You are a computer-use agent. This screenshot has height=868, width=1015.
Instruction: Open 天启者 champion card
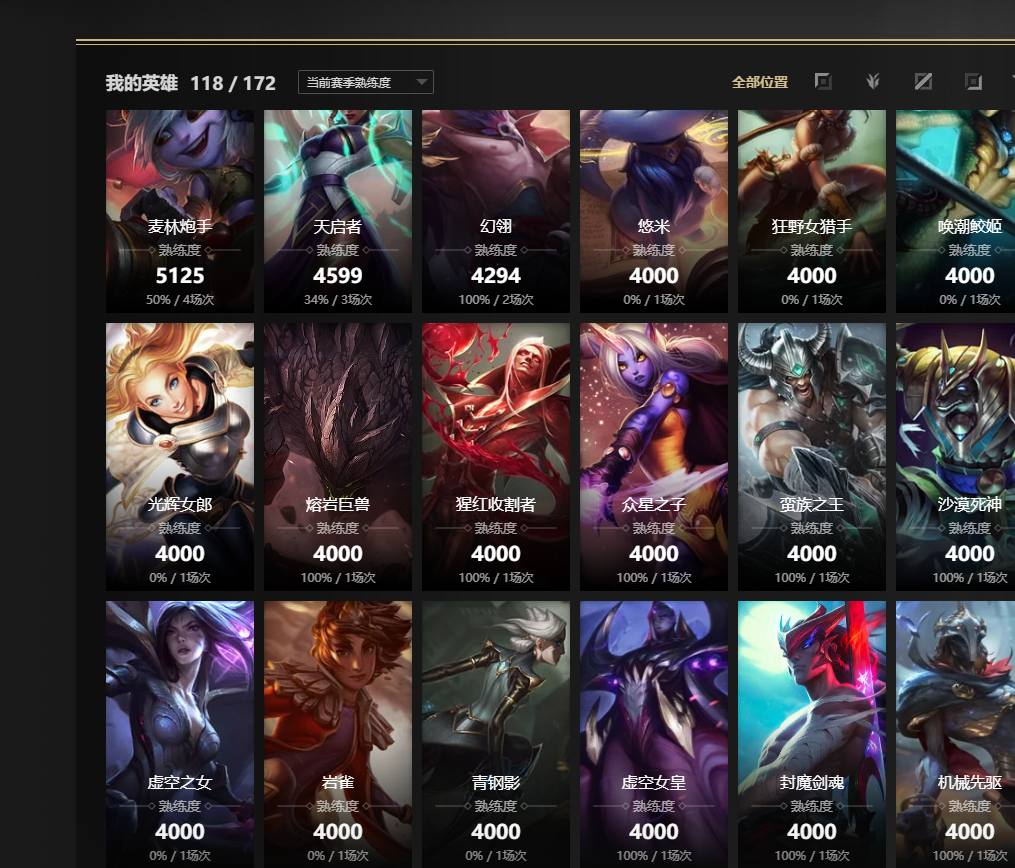[x=338, y=211]
